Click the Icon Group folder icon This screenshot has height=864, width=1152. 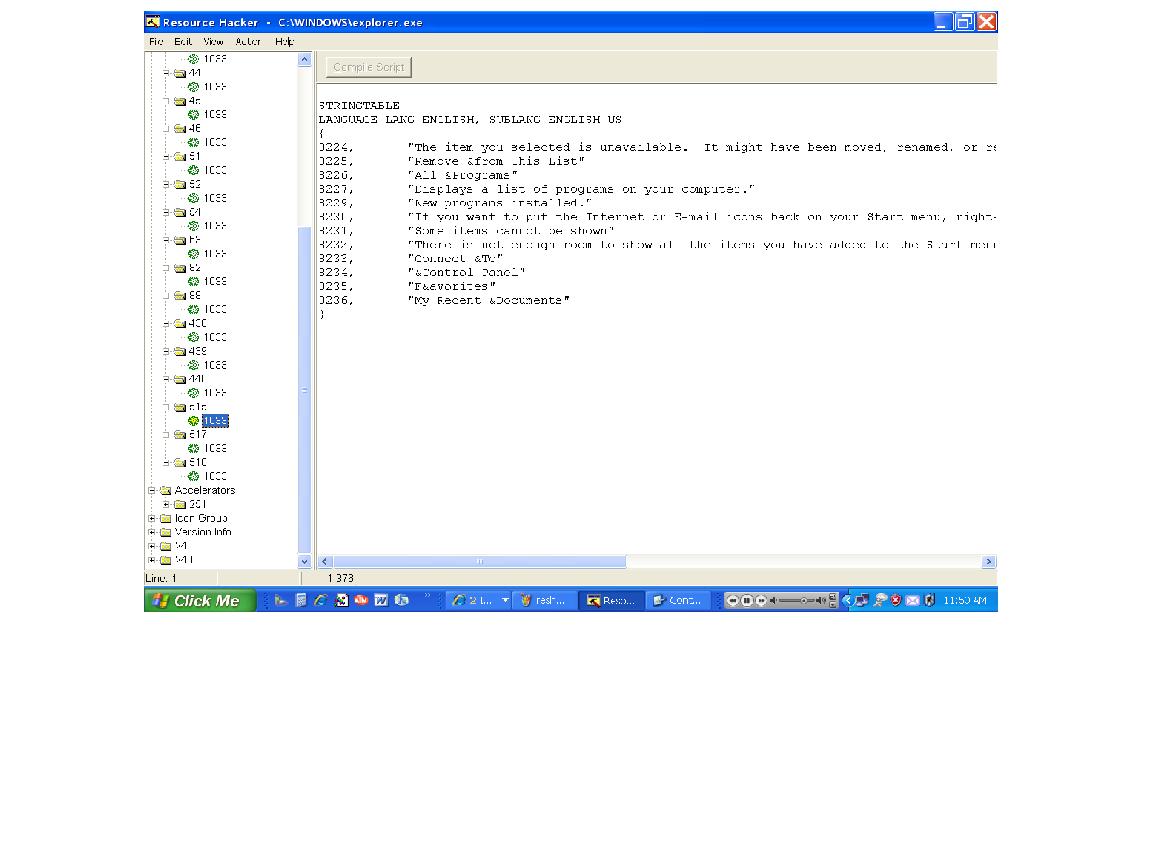[165, 519]
